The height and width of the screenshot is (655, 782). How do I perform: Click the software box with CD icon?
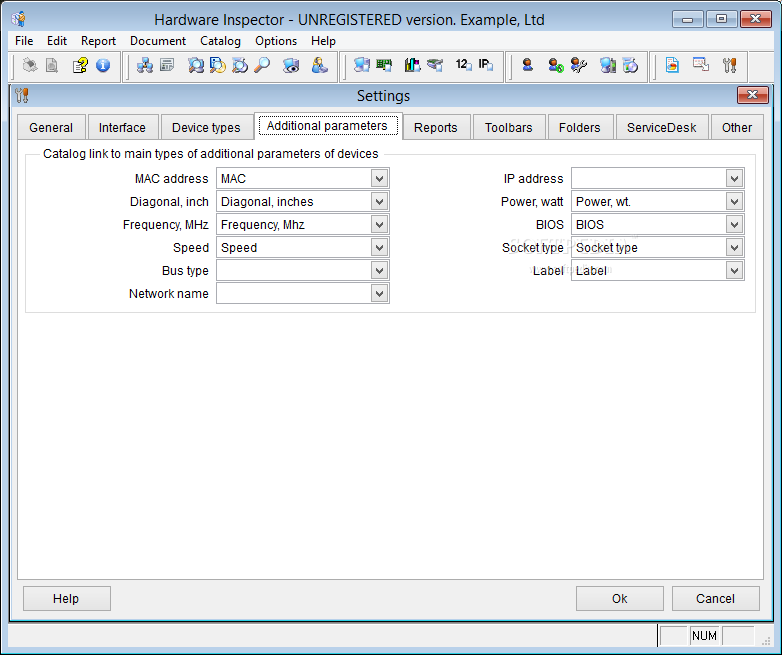click(630, 65)
